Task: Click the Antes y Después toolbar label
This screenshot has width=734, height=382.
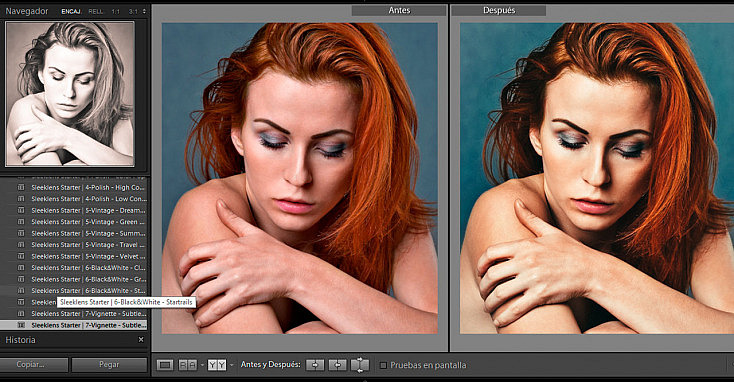Action: pos(271,364)
